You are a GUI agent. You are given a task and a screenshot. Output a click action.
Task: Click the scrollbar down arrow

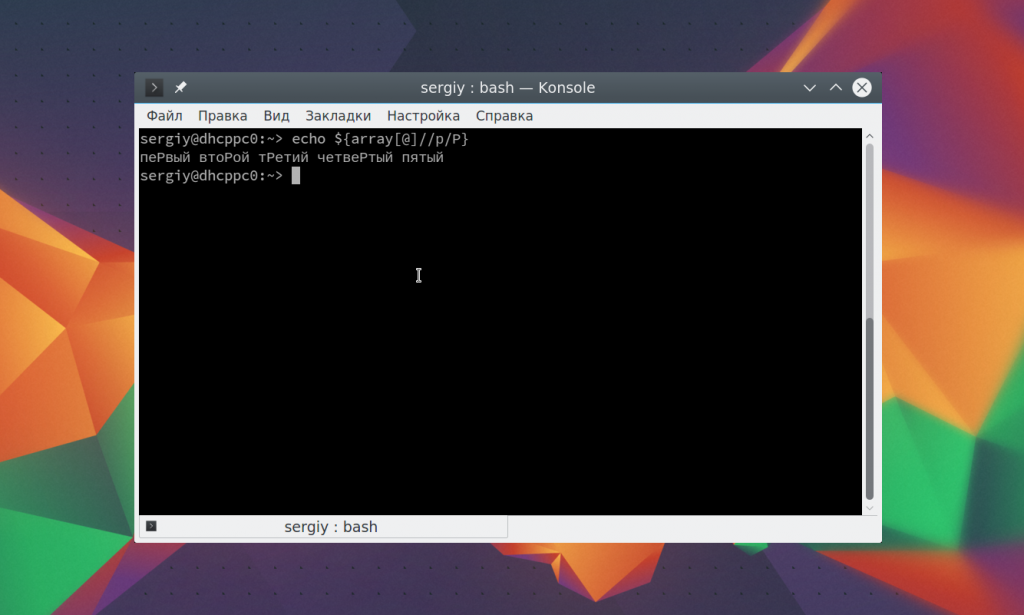870,508
